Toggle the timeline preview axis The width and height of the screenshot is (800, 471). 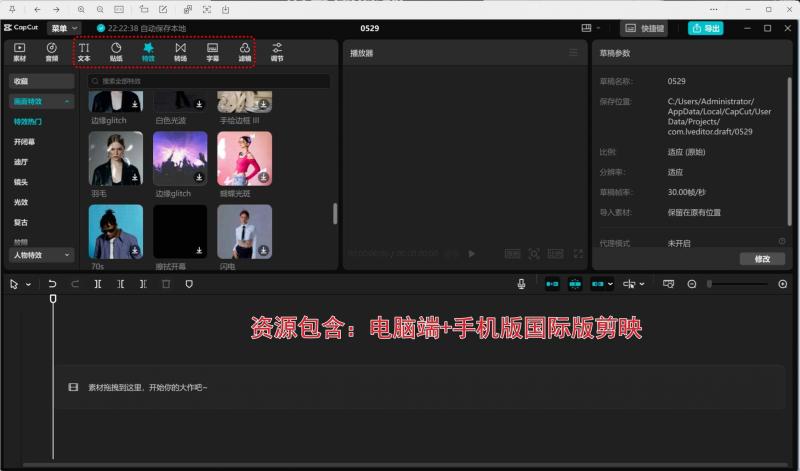point(668,284)
